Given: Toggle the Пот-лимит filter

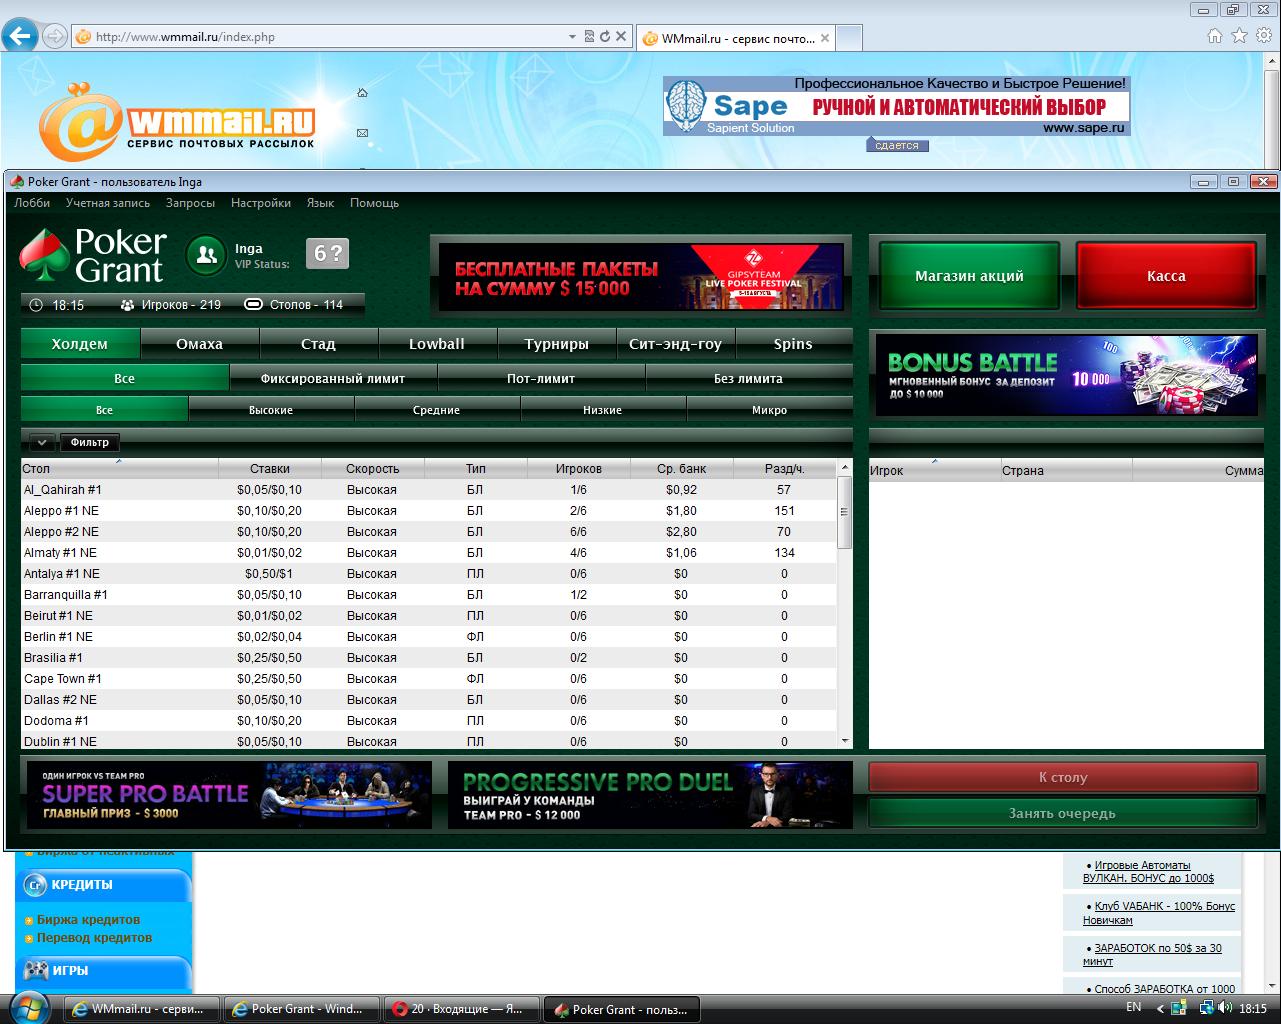Looking at the screenshot, I should pos(541,379).
